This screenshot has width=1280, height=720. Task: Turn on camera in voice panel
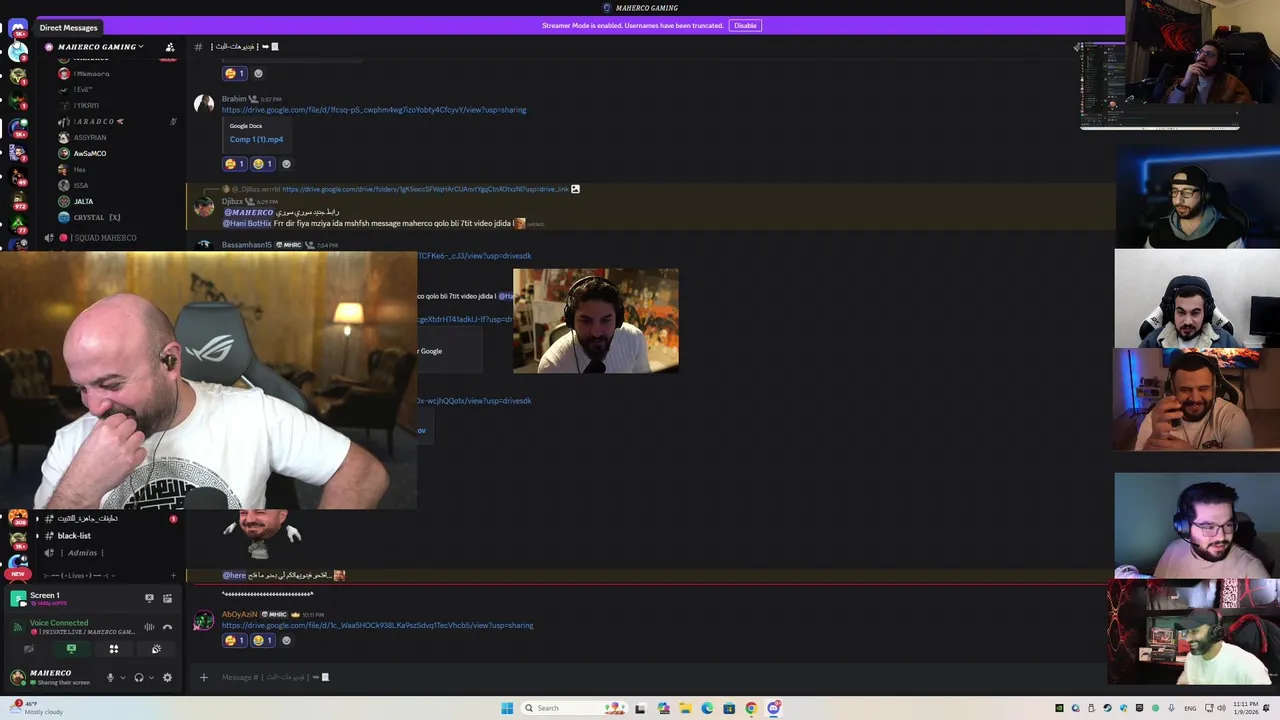point(28,649)
